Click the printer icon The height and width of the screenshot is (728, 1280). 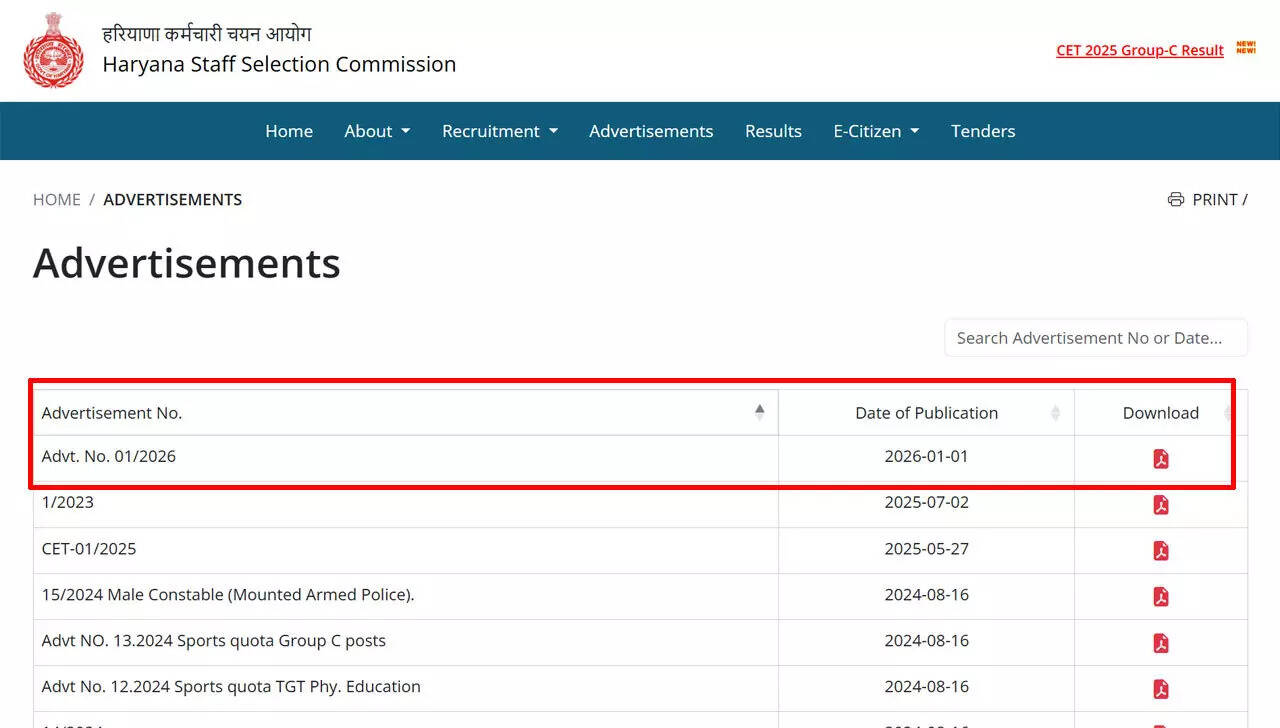click(1176, 200)
